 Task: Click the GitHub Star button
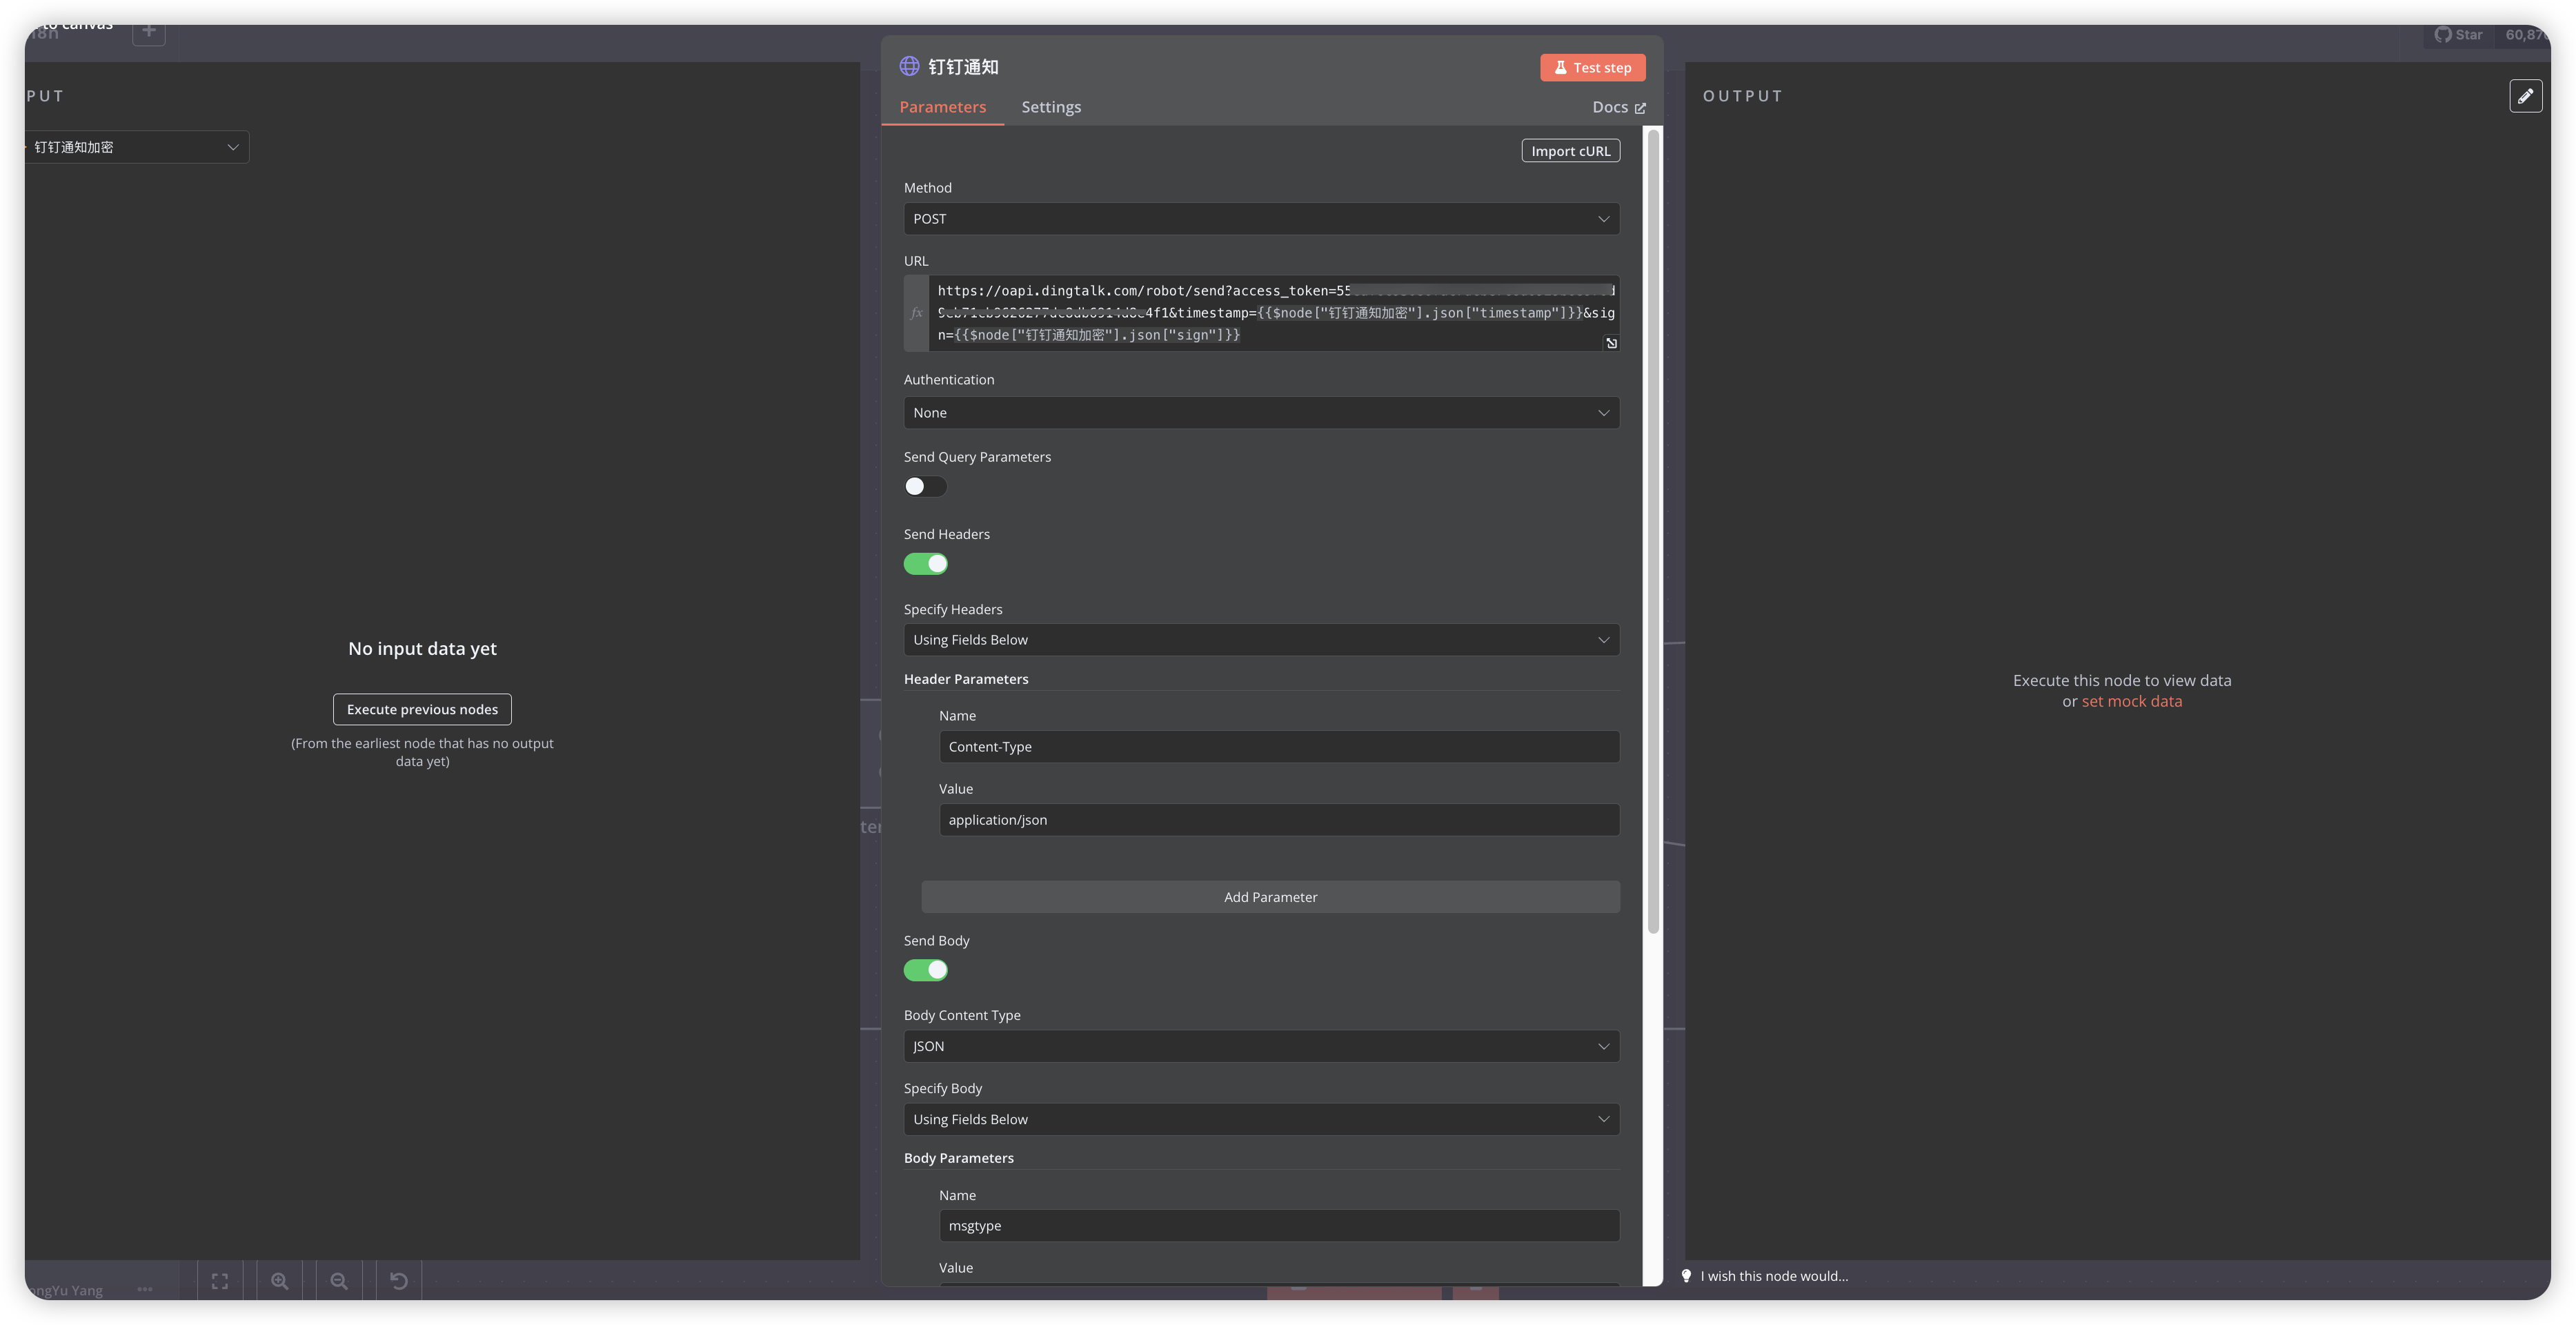(x=2459, y=35)
